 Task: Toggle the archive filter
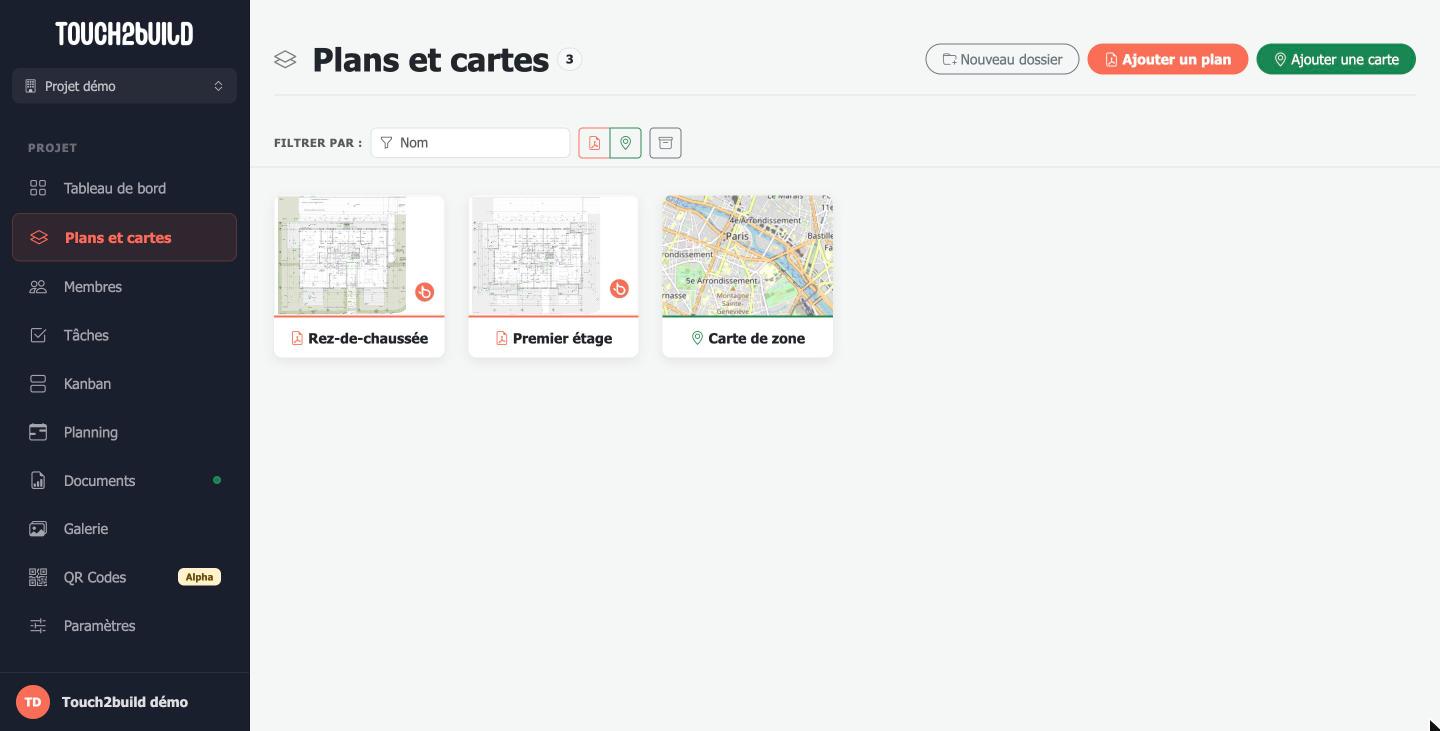(x=665, y=143)
